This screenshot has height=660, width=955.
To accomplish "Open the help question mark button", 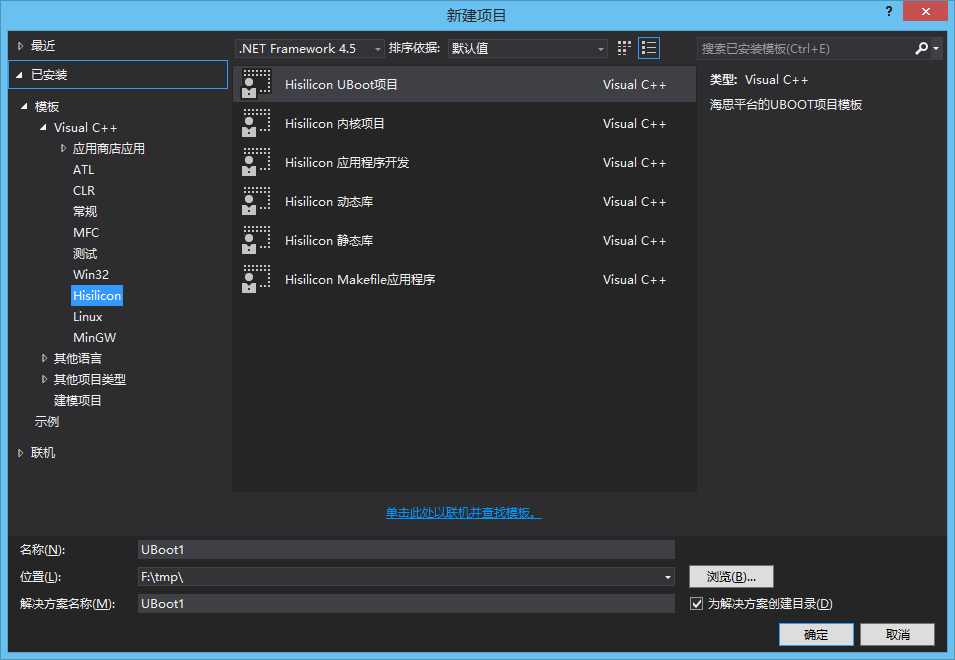I will pyautogui.click(x=889, y=11).
